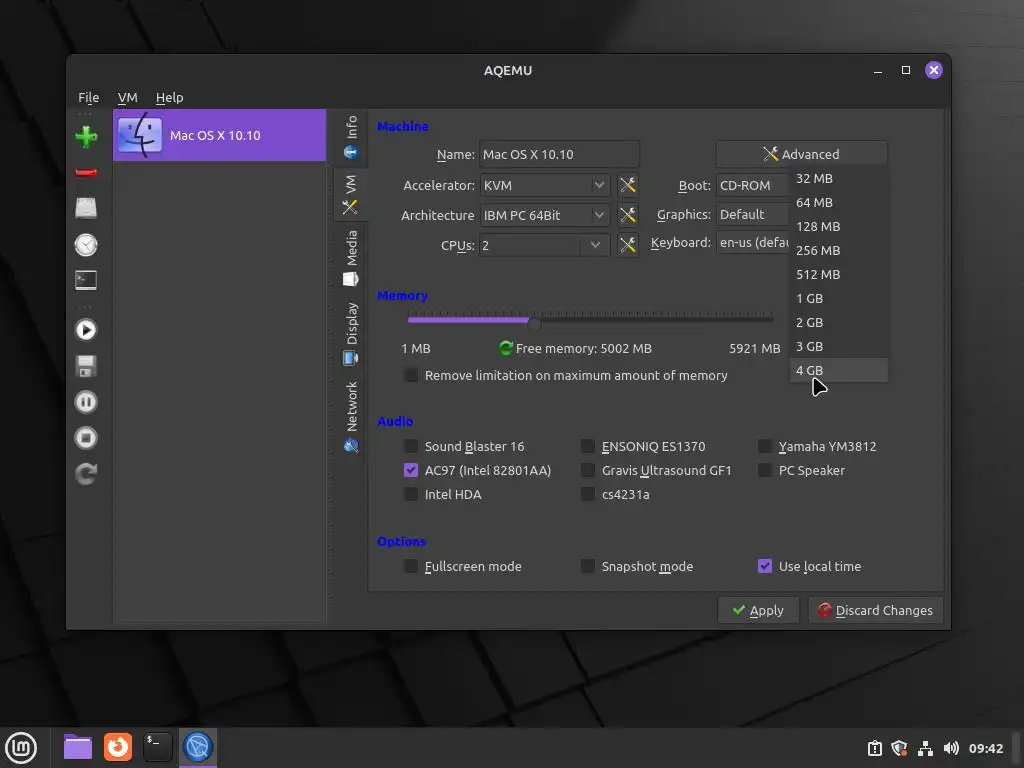Open the Keyboard en-us dropdown
The image size is (1024, 768).
click(x=752, y=242)
